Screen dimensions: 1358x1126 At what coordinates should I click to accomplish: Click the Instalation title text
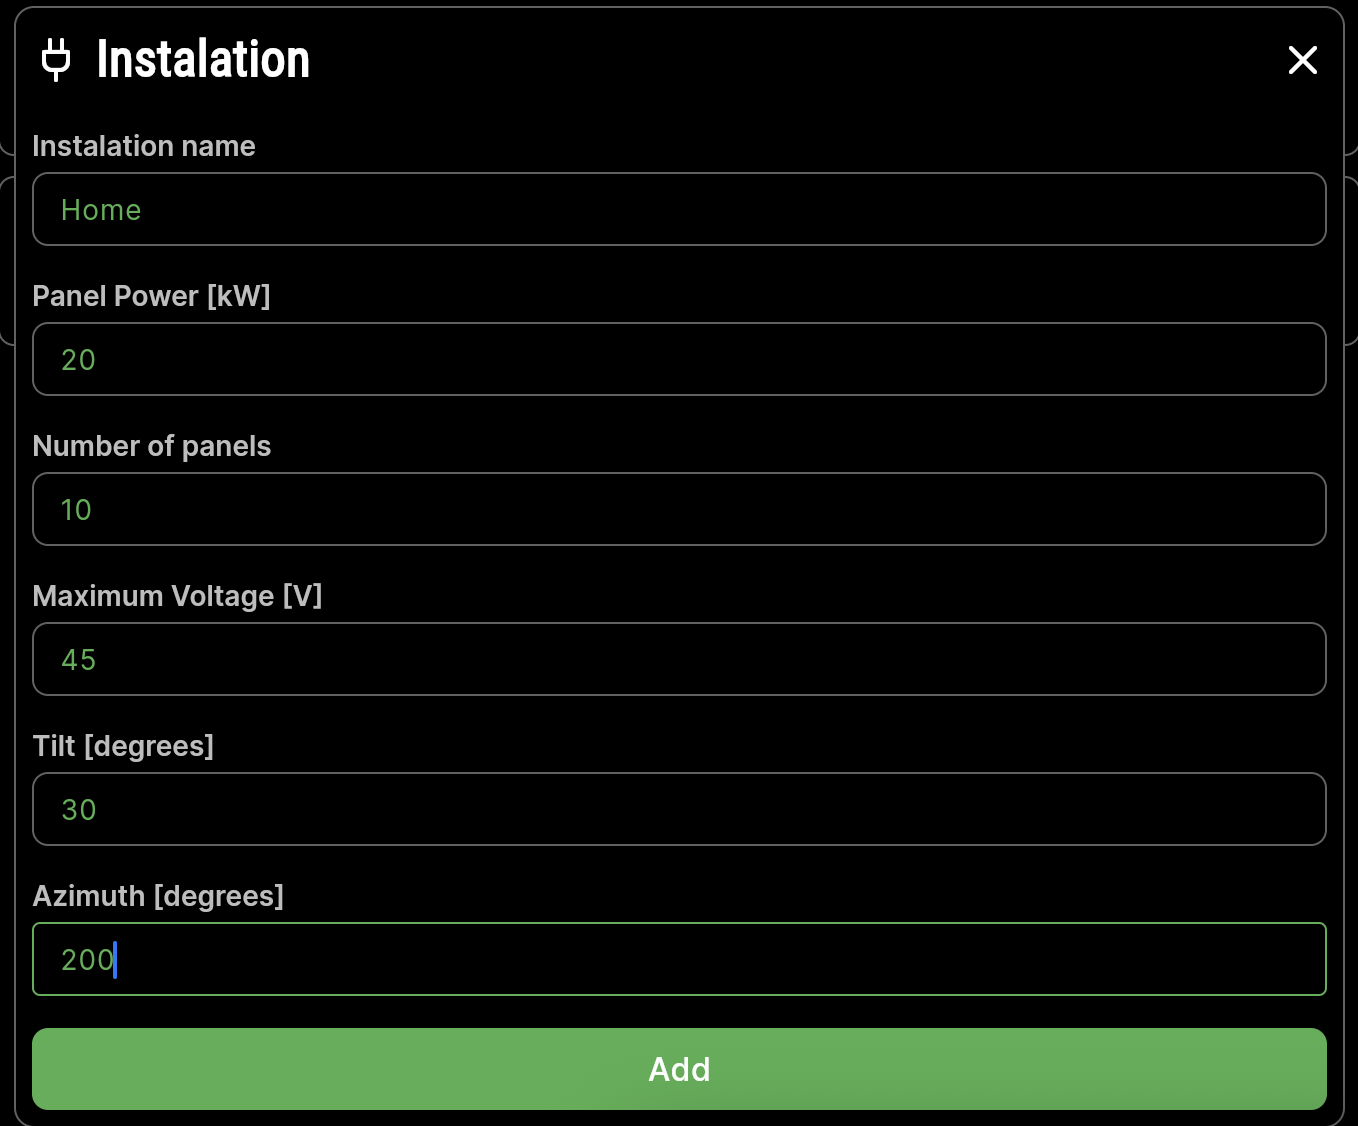pos(202,60)
